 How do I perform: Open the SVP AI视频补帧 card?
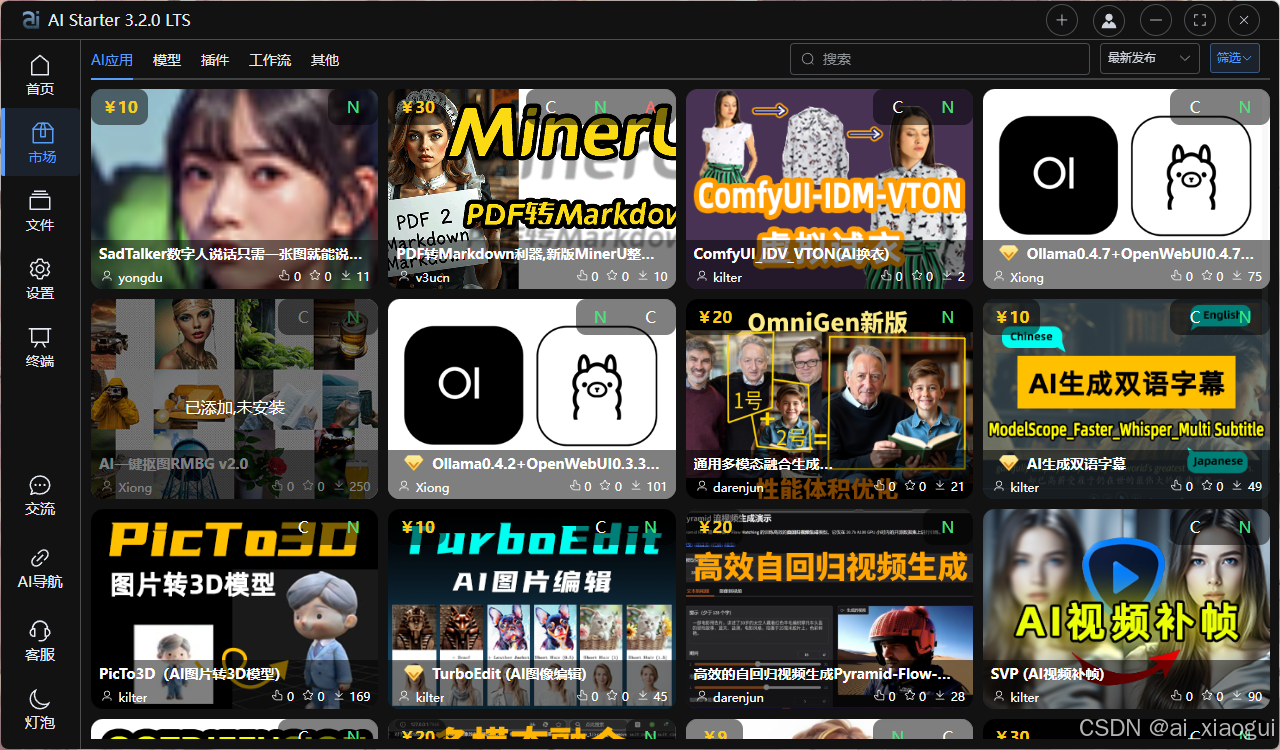(1126, 609)
